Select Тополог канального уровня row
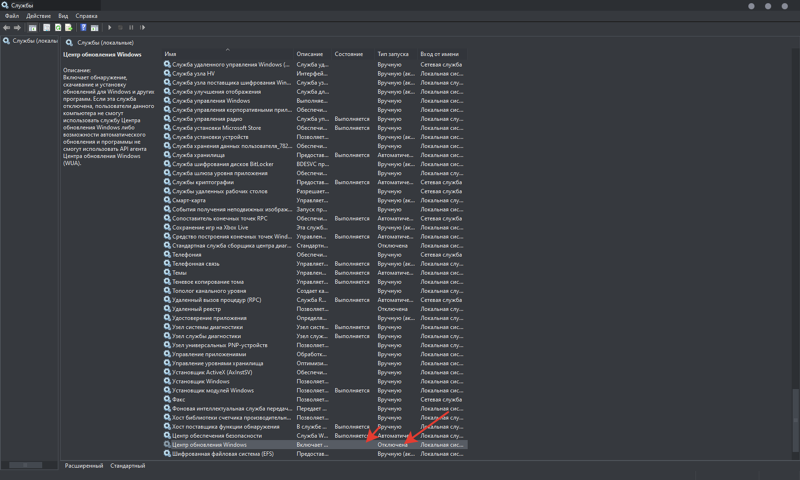This screenshot has width=800, height=480. click(x=315, y=291)
